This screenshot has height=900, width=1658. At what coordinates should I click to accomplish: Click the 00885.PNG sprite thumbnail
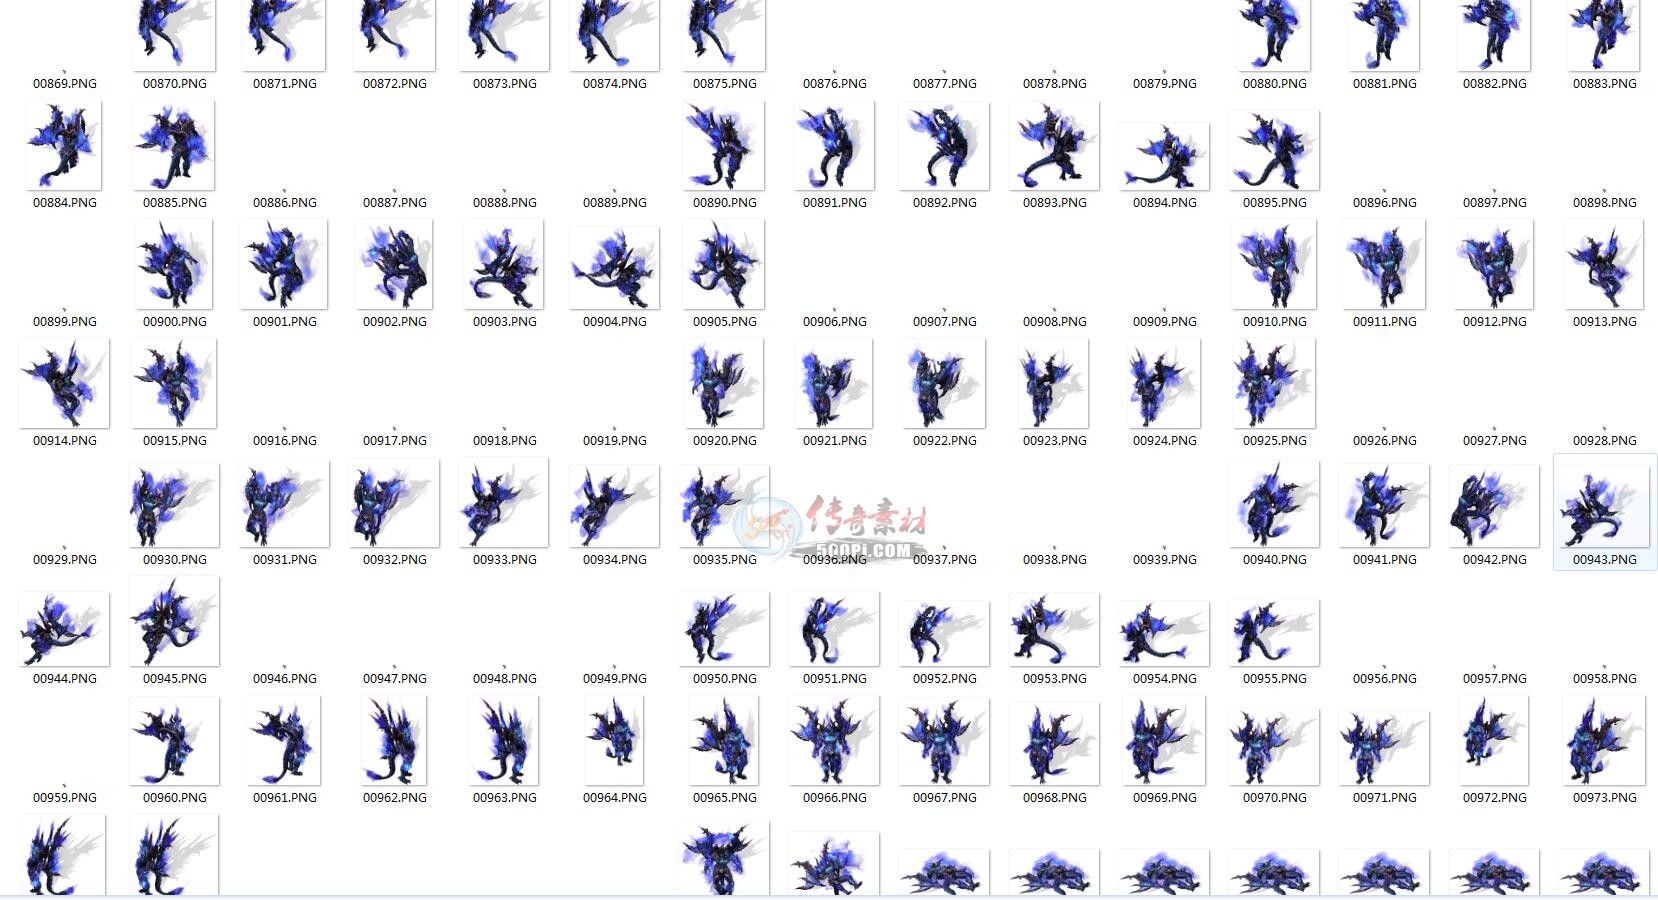(x=174, y=147)
